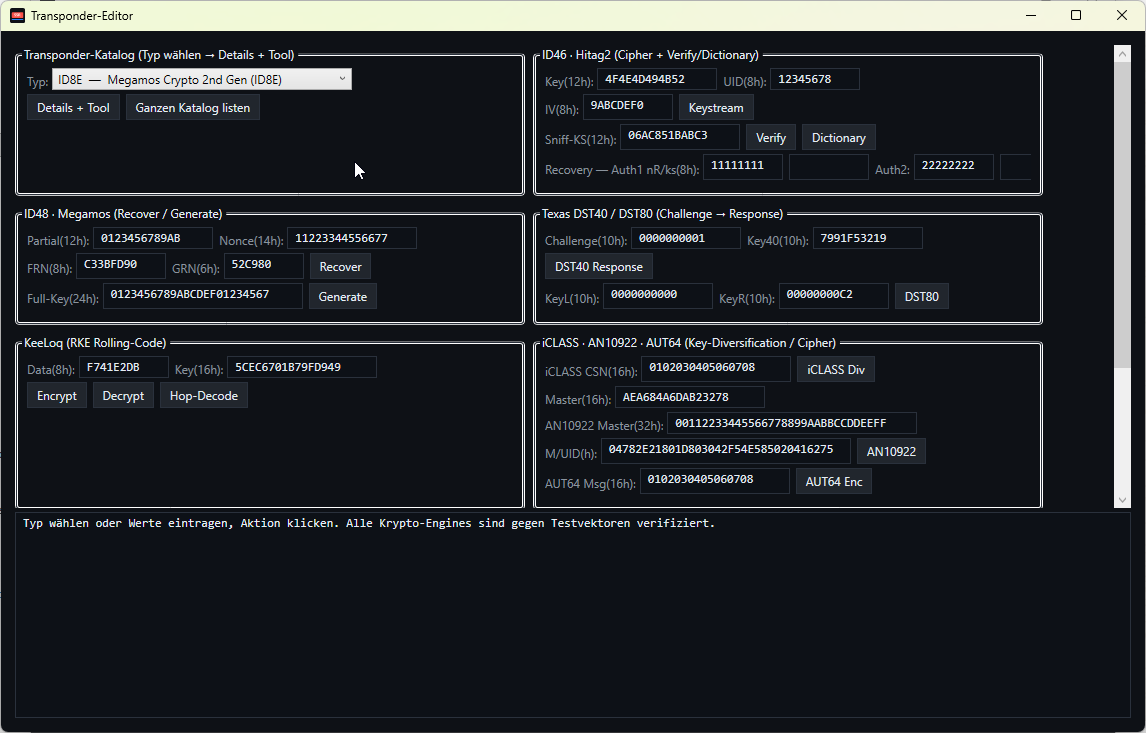Screen dimensions: 1146x733
Task: Click the scrollbar down arrow
Action: (x=1122, y=500)
